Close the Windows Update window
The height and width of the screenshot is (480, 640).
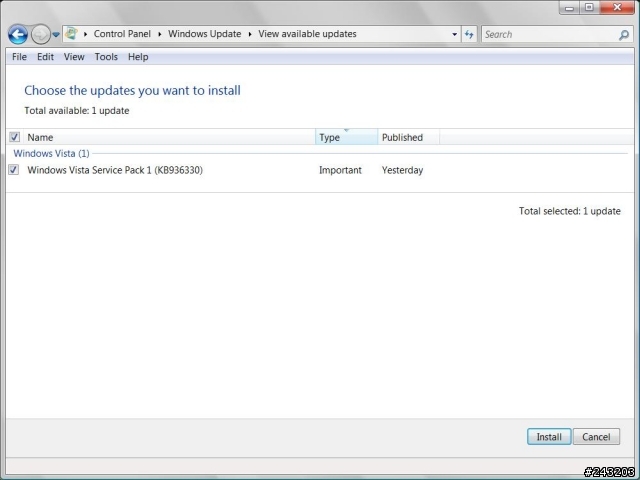point(617,8)
